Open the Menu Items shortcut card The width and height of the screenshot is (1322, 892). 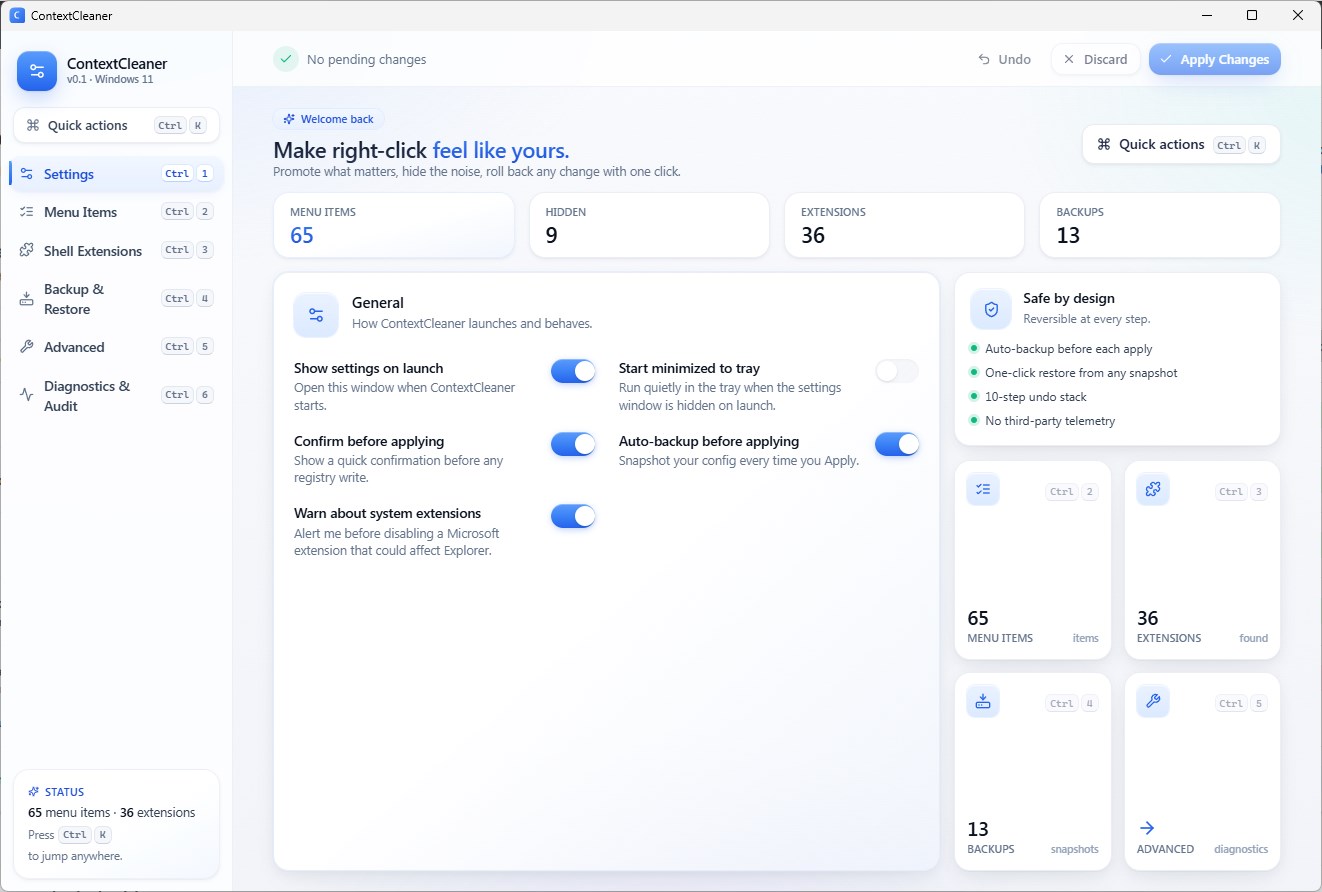pyautogui.click(x=1033, y=560)
